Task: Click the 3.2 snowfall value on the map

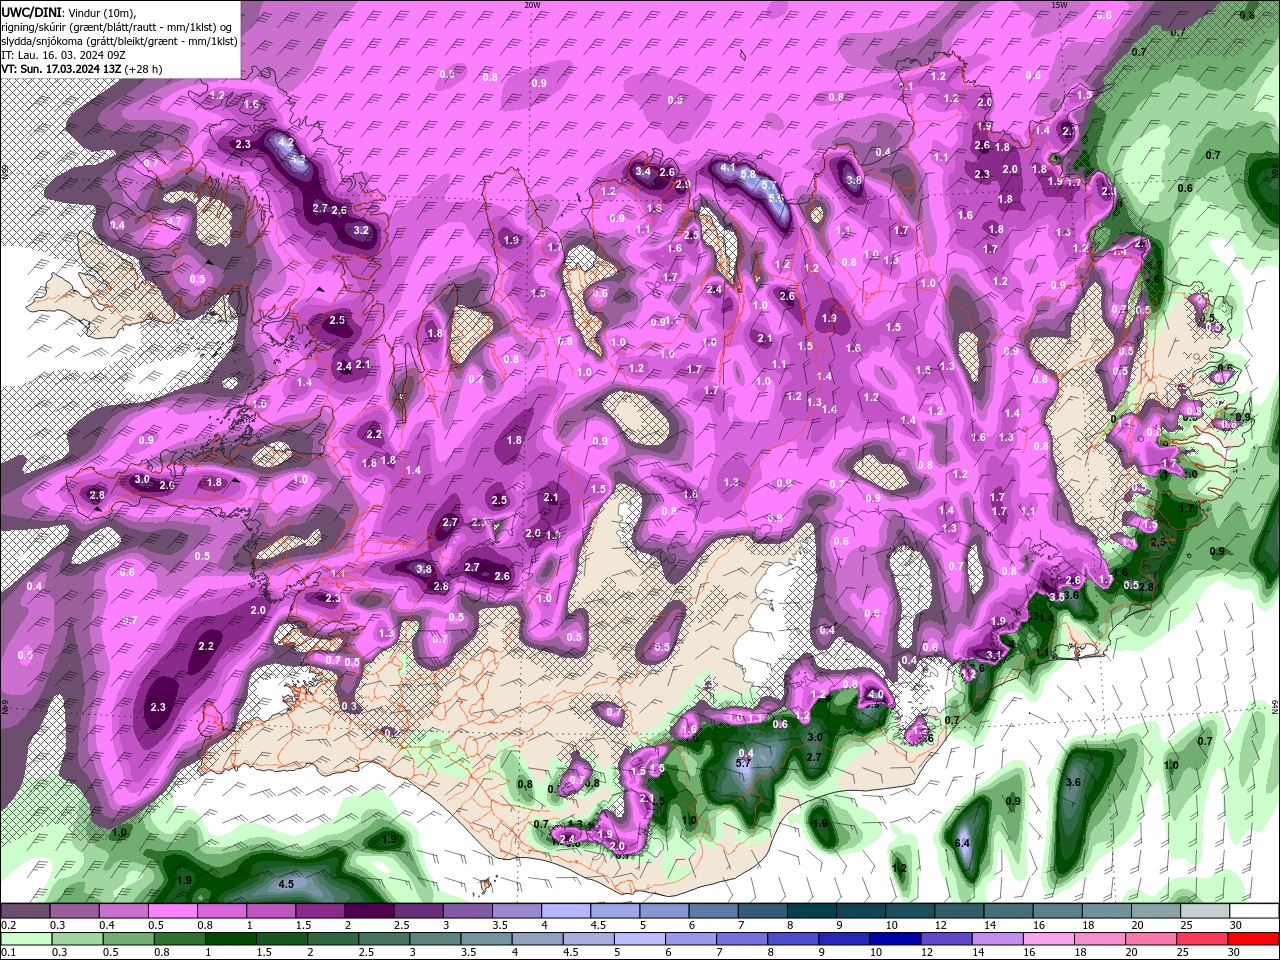Action: point(362,230)
